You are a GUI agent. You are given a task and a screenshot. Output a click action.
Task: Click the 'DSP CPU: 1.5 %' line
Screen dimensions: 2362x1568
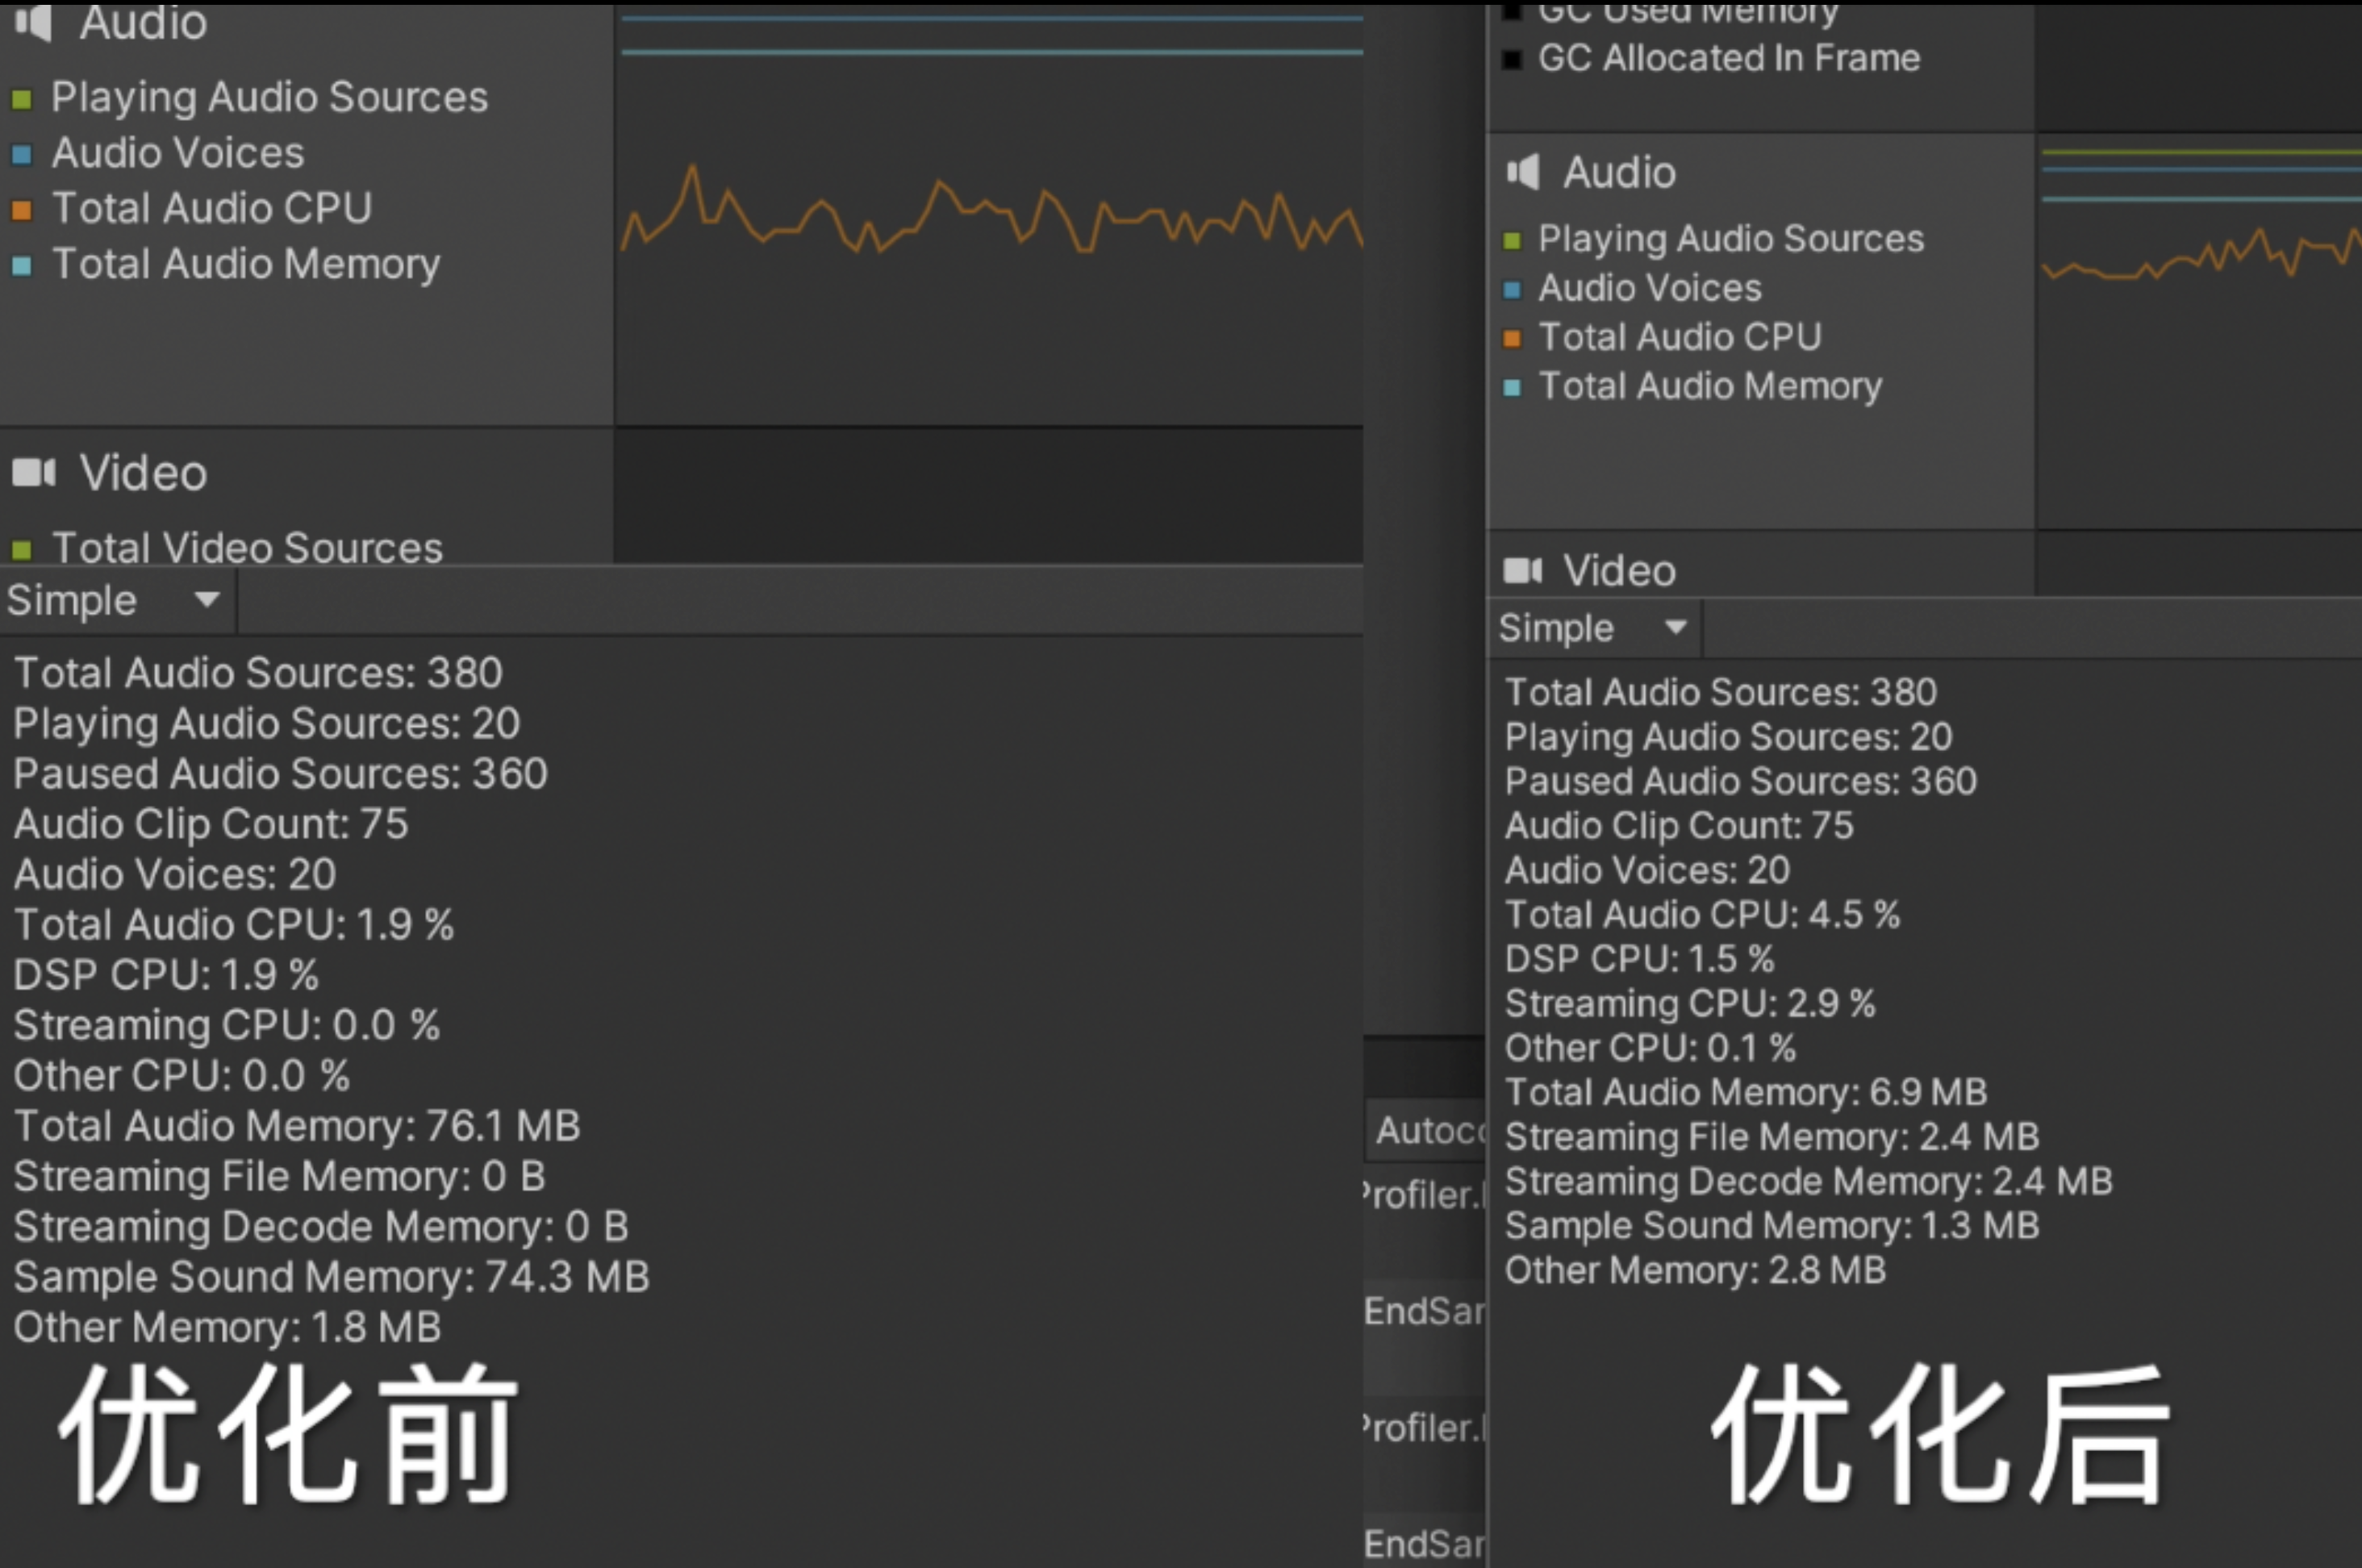tap(1640, 959)
